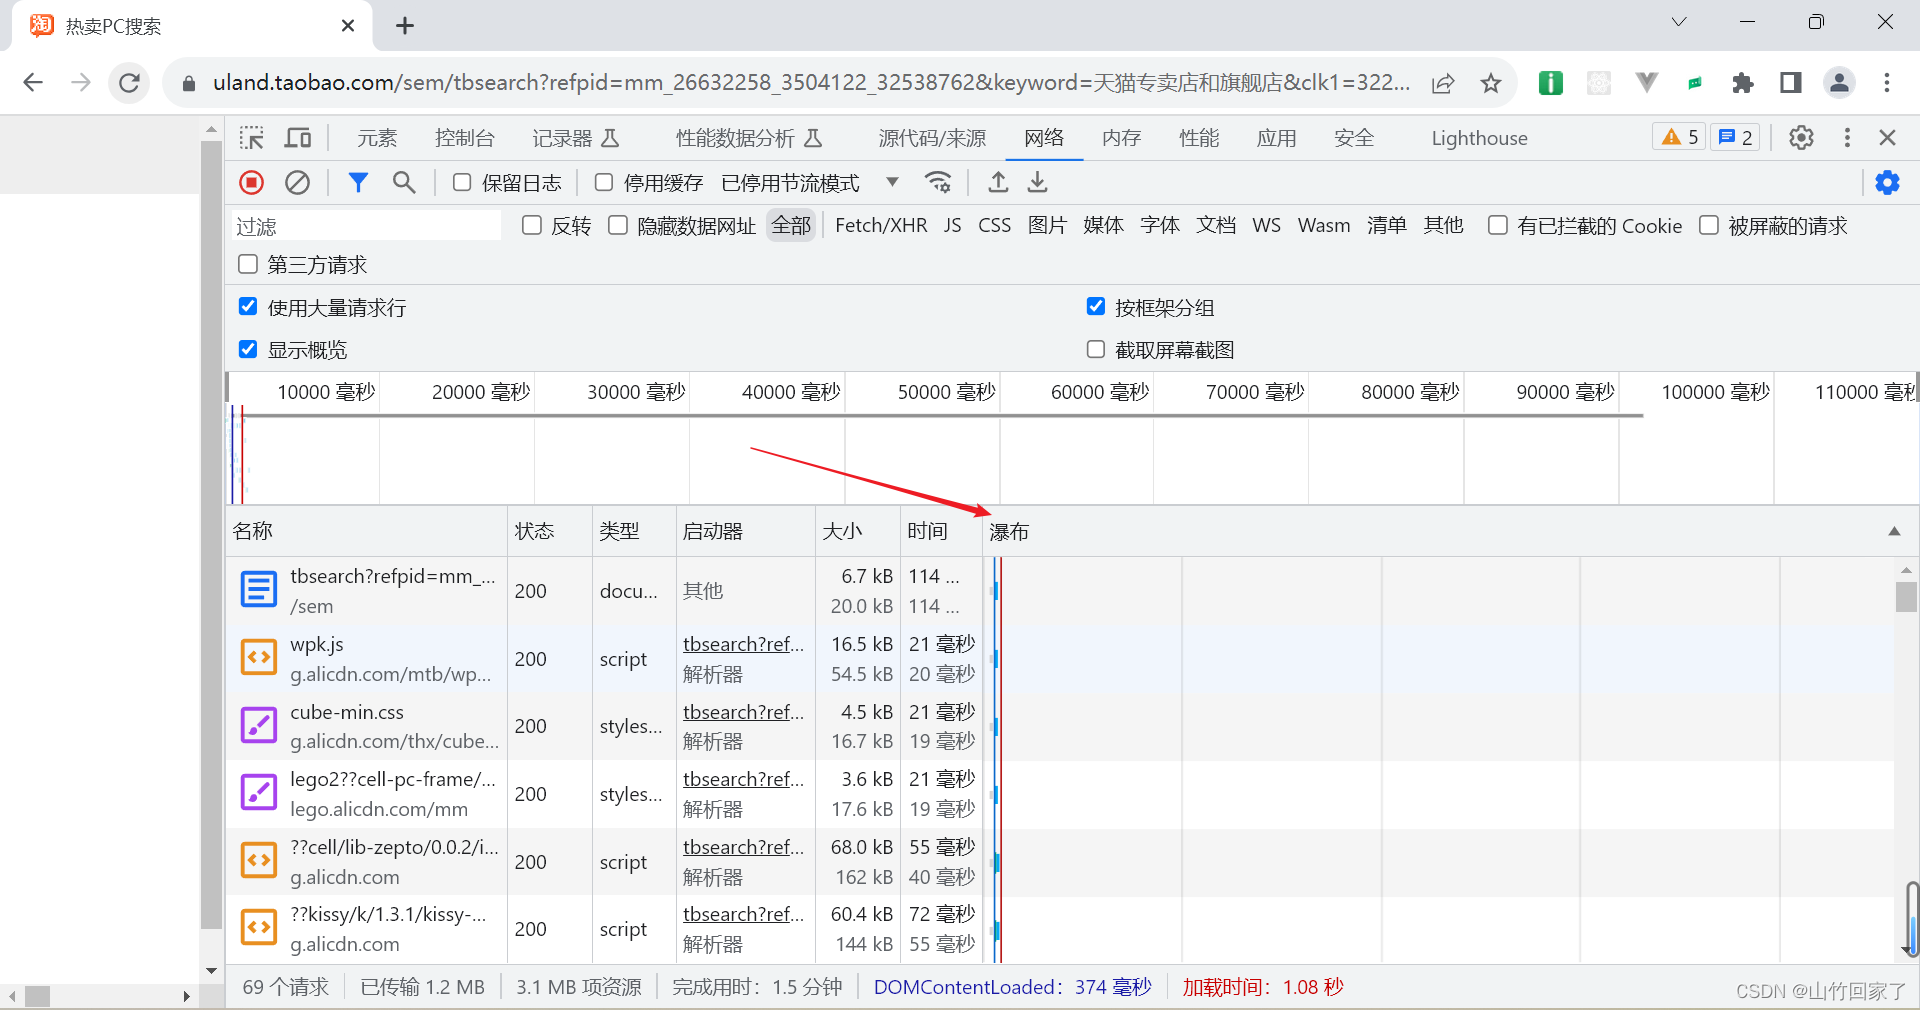The width and height of the screenshot is (1920, 1010).
Task: Toggle browser side panel icon
Action: coord(1791,83)
